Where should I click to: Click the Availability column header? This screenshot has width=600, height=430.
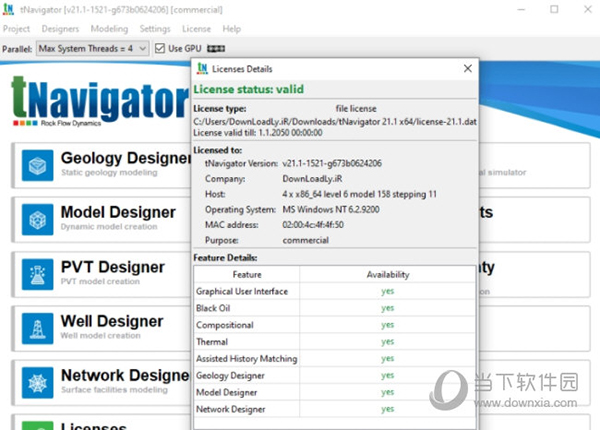tap(388, 274)
